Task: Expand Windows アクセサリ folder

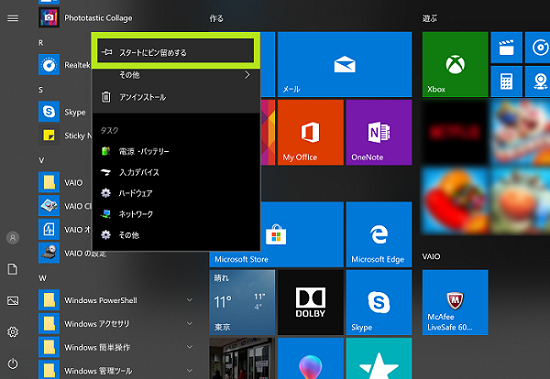Action: pos(189,324)
